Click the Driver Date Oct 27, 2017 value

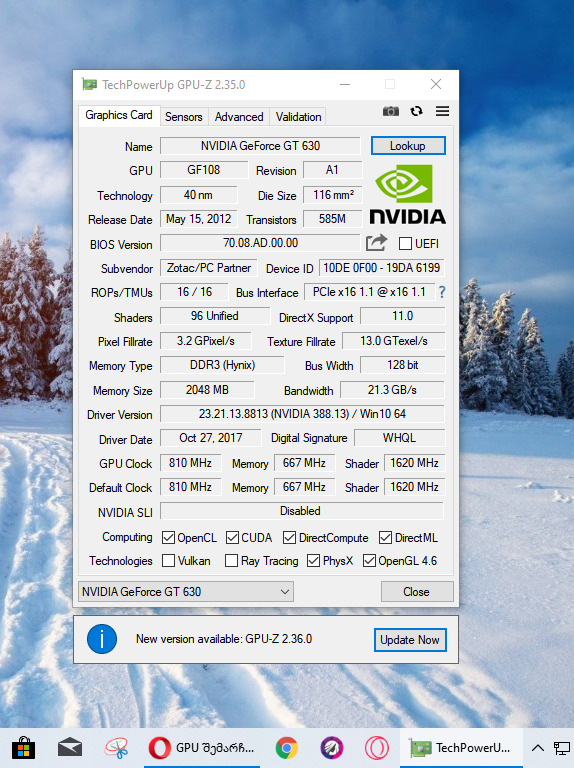point(211,438)
